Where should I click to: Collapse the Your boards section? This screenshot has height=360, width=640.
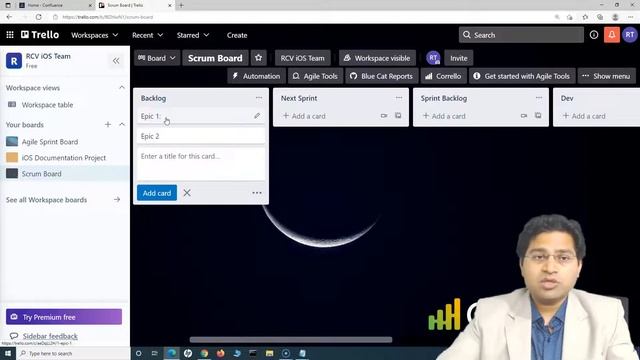[122, 124]
